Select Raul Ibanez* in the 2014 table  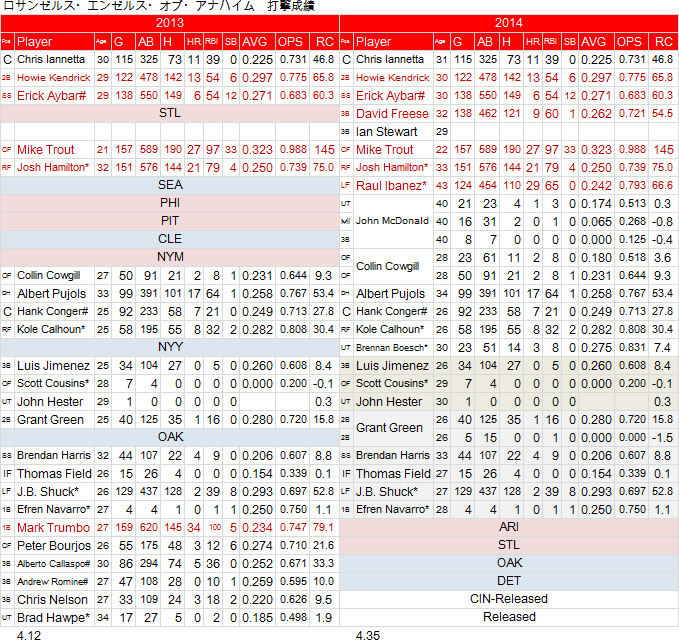[391, 186]
